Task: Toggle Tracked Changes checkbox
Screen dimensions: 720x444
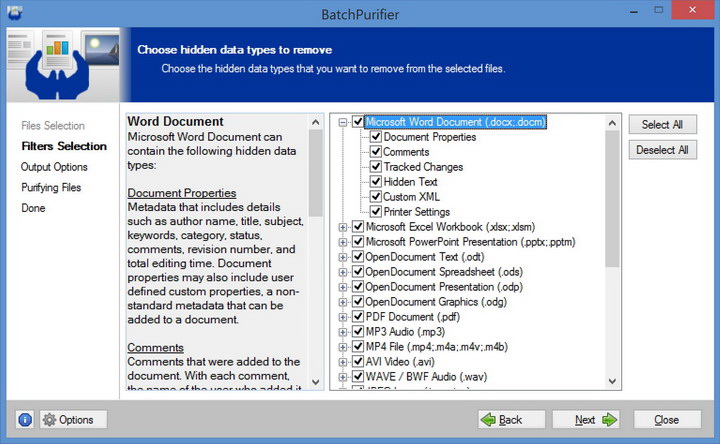Action: point(376,167)
